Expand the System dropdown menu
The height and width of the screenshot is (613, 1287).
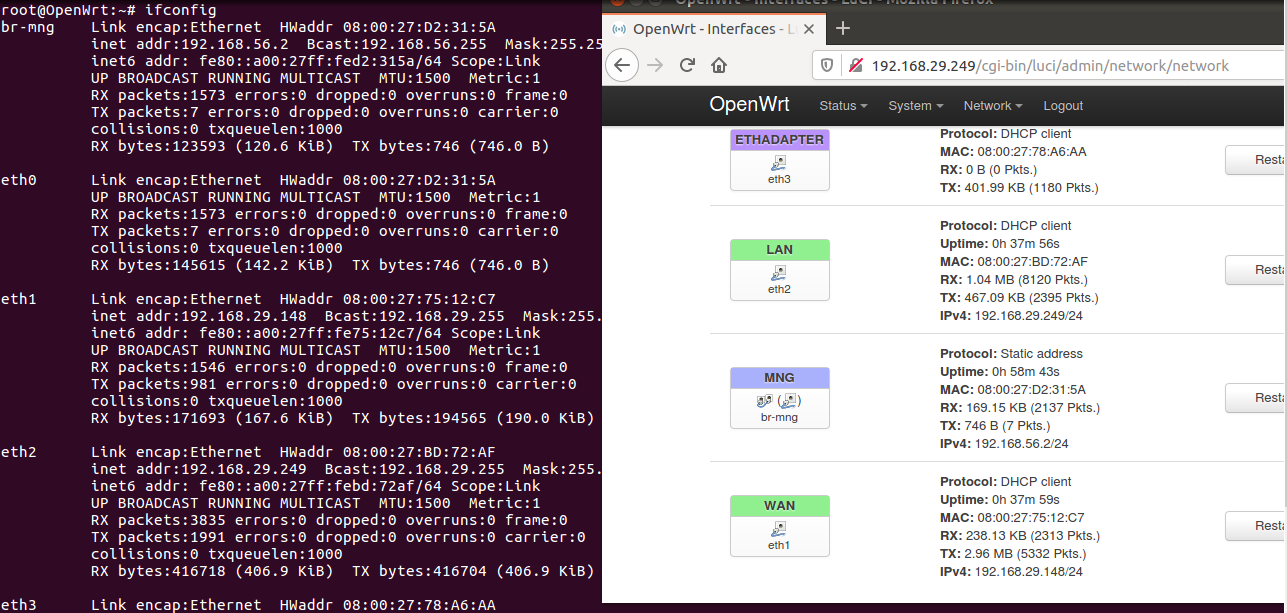[x=916, y=105]
